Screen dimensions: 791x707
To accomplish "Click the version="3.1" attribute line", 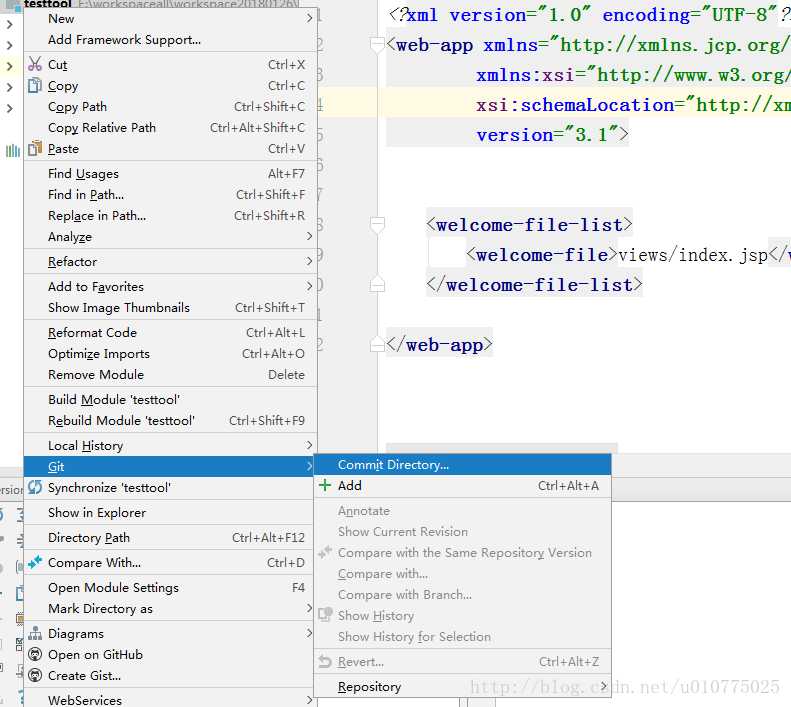I will pyautogui.click(x=552, y=135).
